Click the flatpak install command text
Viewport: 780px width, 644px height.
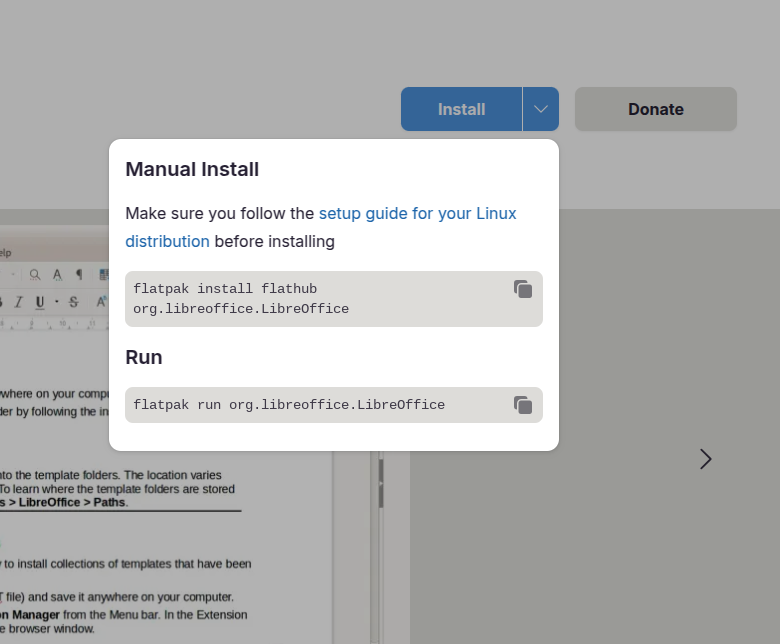click(x=241, y=299)
